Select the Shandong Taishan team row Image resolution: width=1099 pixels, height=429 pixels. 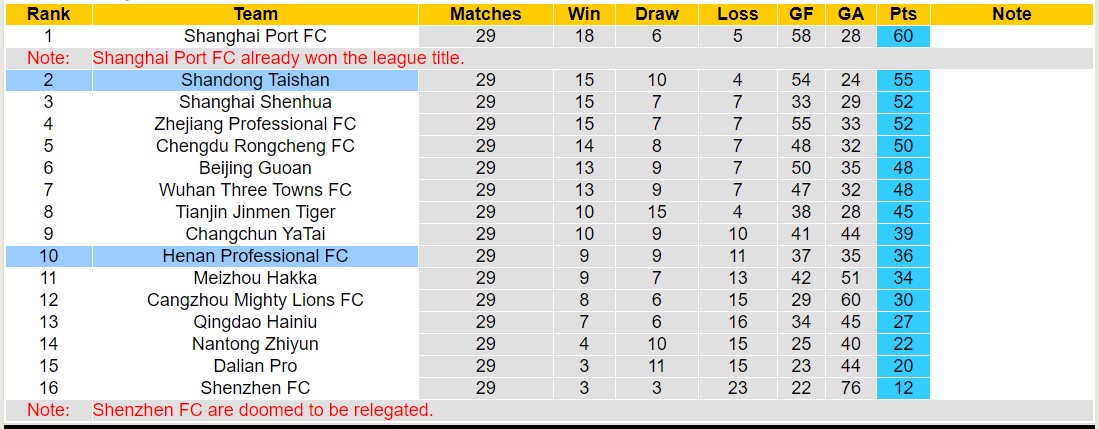(255, 80)
